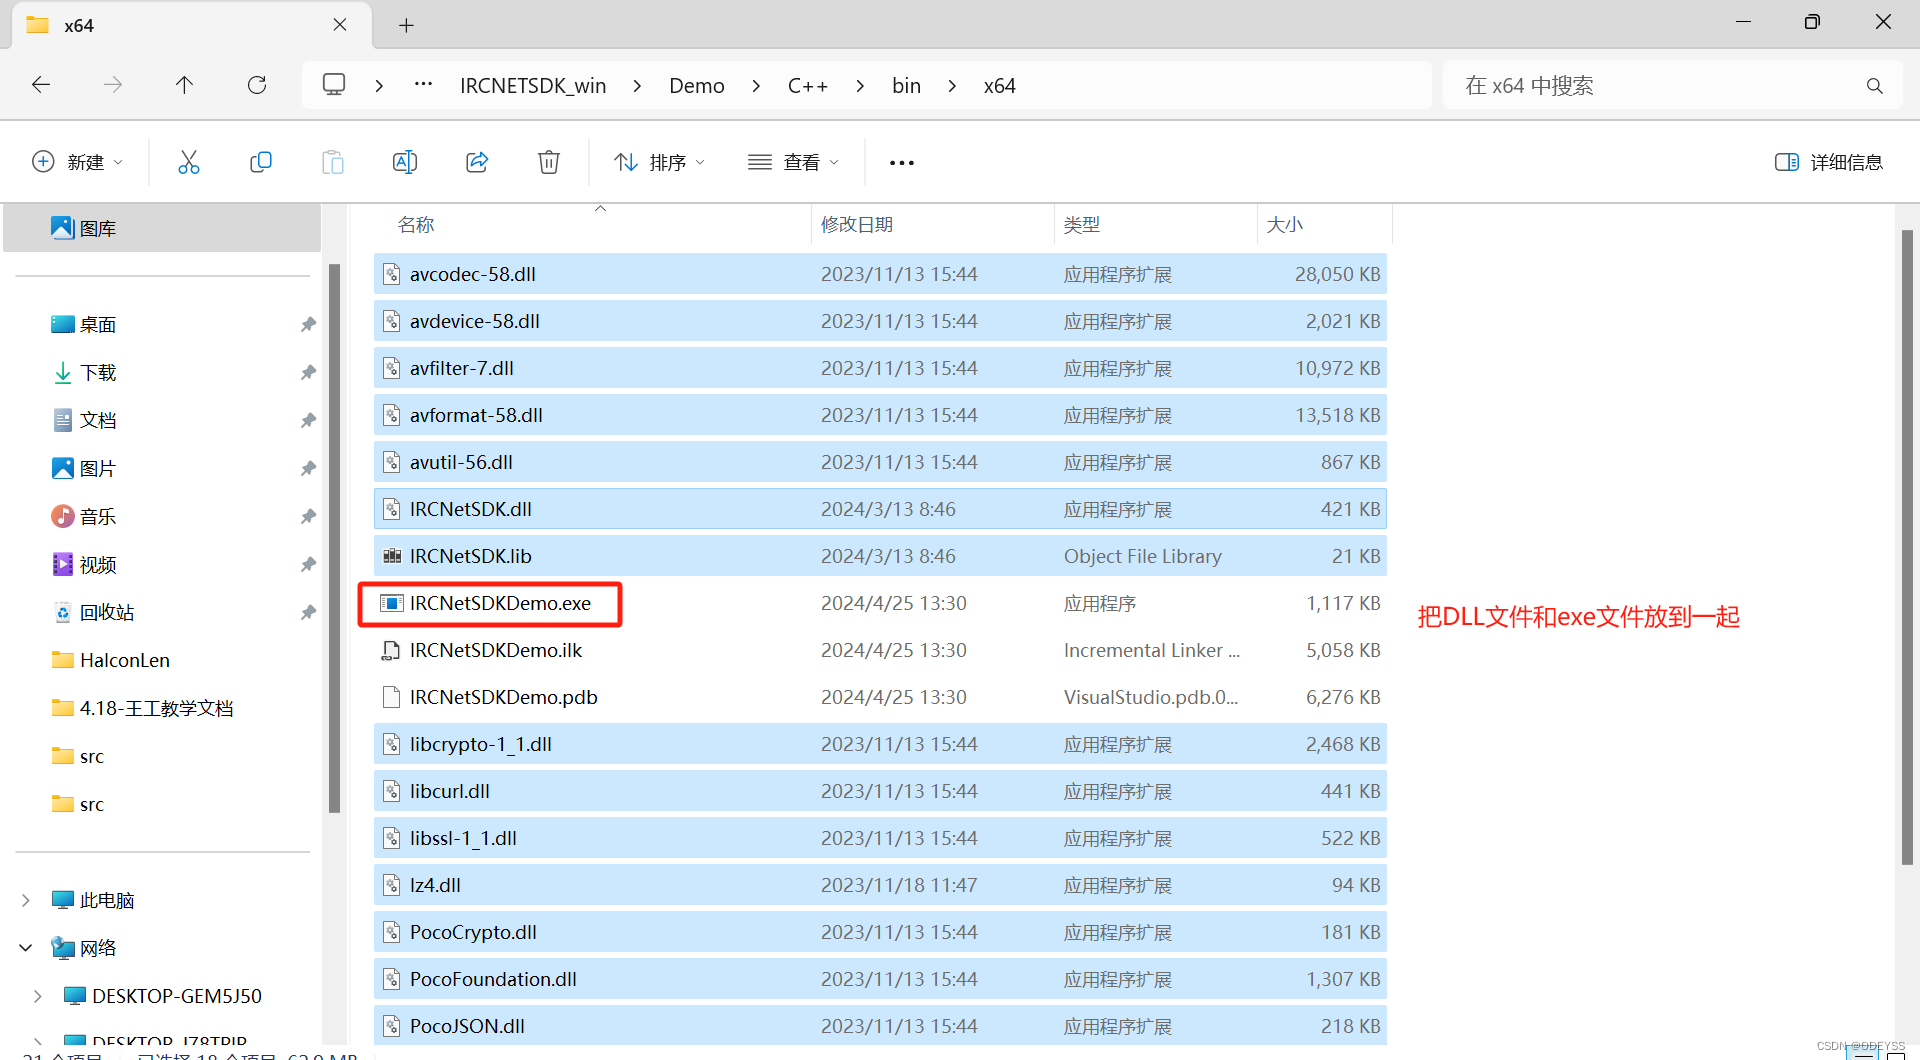The image size is (1920, 1060).
Task: Toggle the 详细信息 details pane
Action: [1829, 162]
